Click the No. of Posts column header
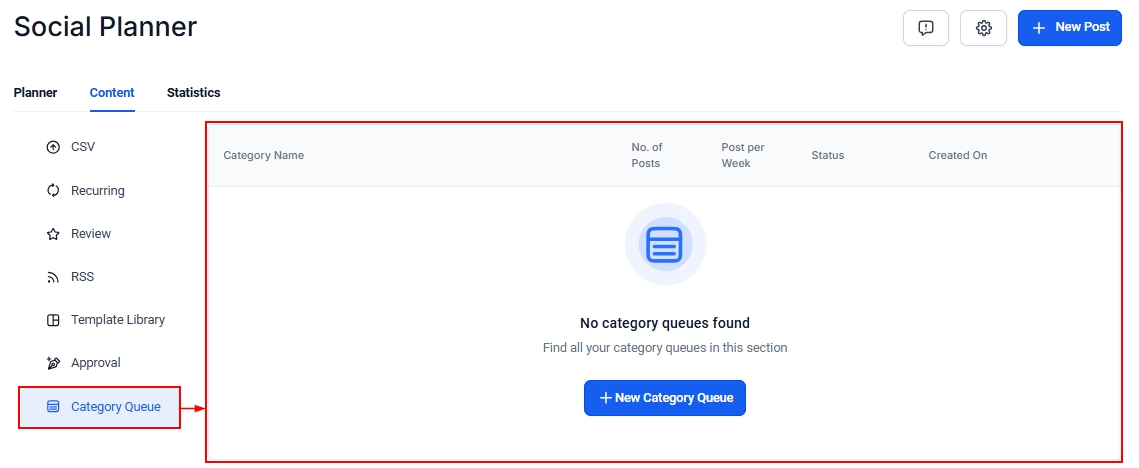Image resolution: width=1139 pixels, height=468 pixels. point(647,155)
